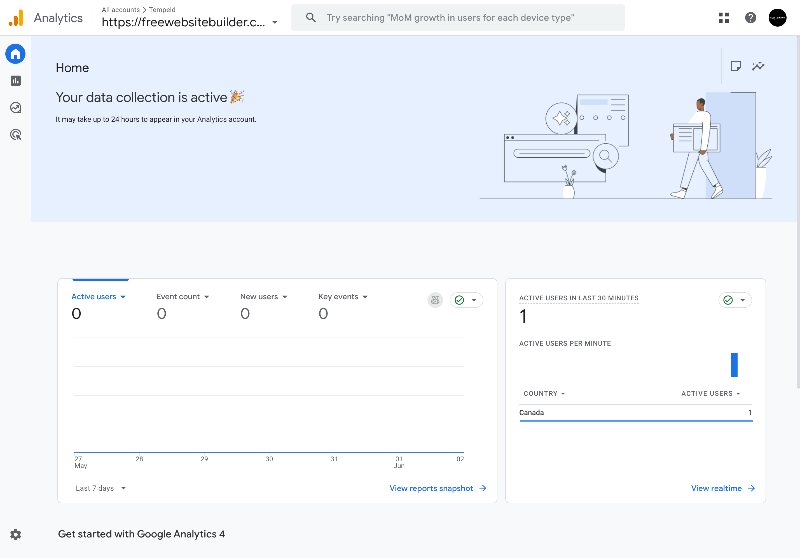The height and width of the screenshot is (558, 800).
Task: Click the comparison icon next to Key events
Action: (435, 300)
